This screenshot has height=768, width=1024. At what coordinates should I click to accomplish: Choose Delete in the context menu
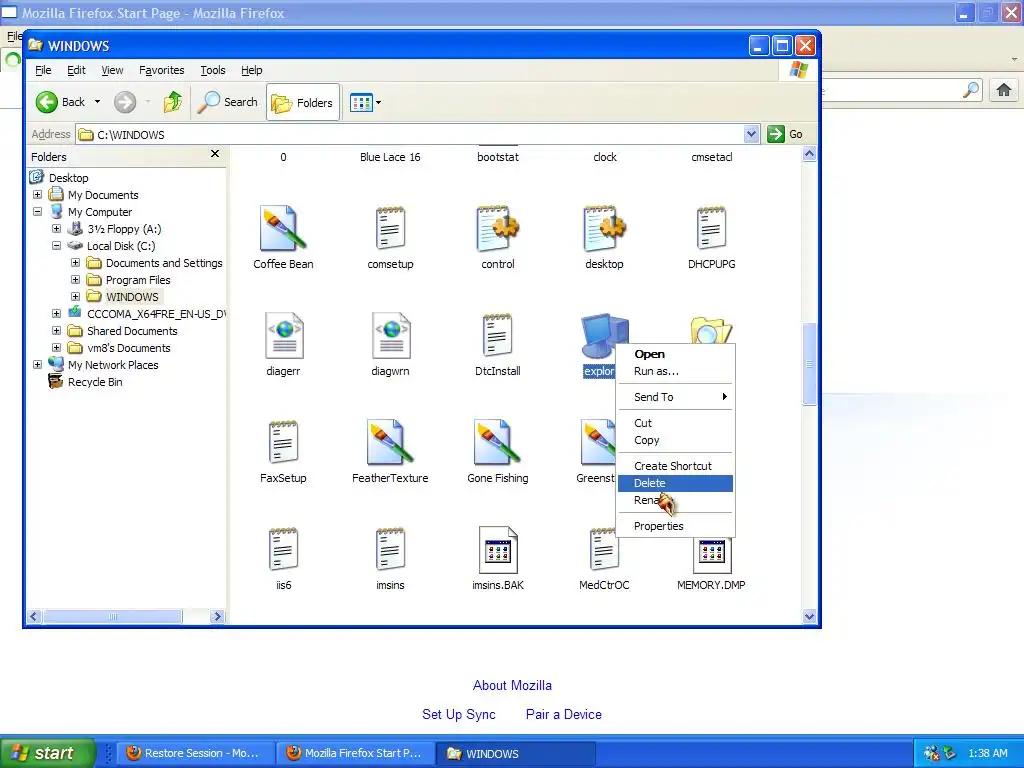pos(676,483)
